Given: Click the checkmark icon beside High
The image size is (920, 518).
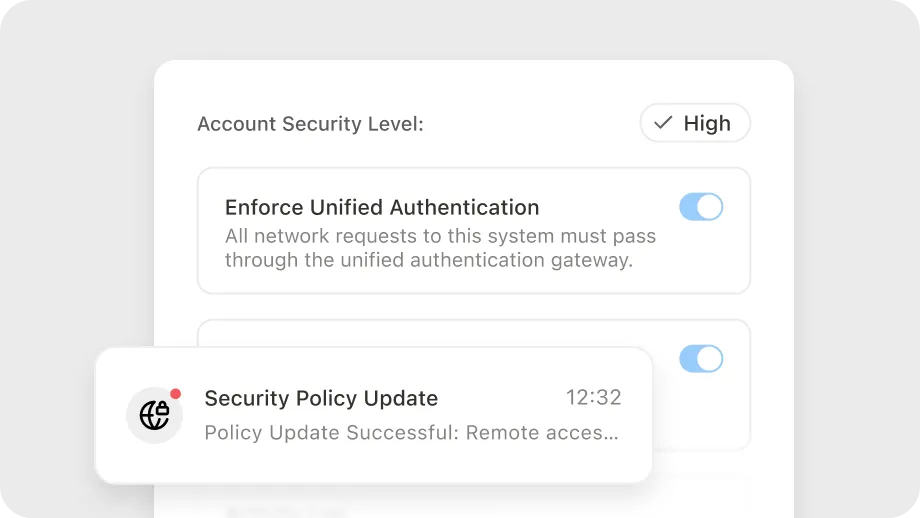Looking at the screenshot, I should tap(663, 123).
